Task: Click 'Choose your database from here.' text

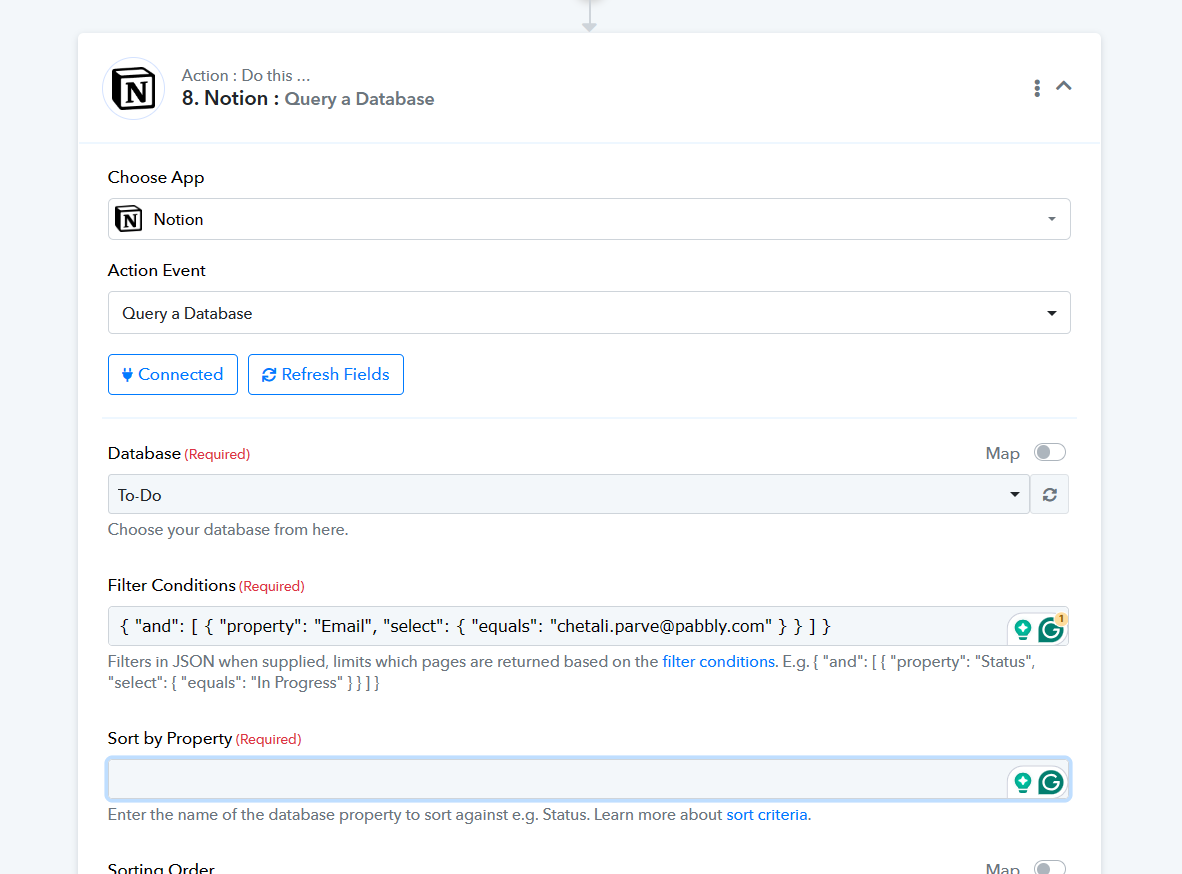Action: (228, 530)
